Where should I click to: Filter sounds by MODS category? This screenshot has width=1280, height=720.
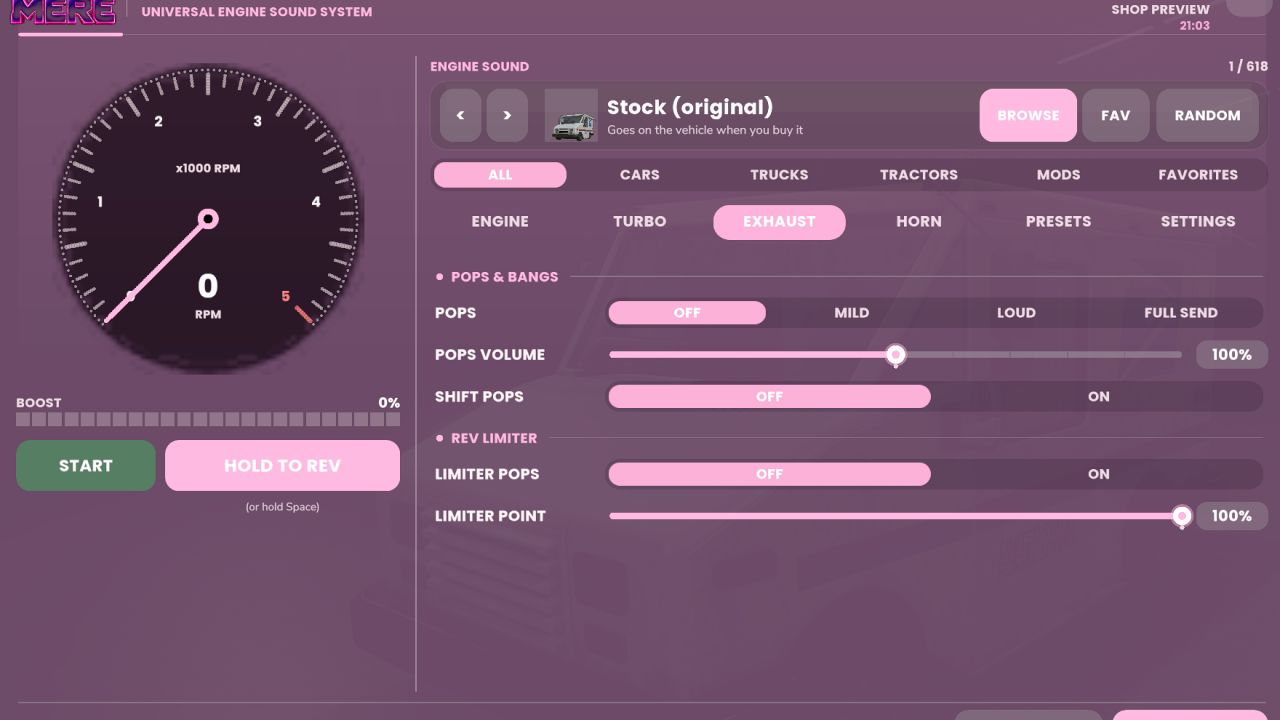1058,175
